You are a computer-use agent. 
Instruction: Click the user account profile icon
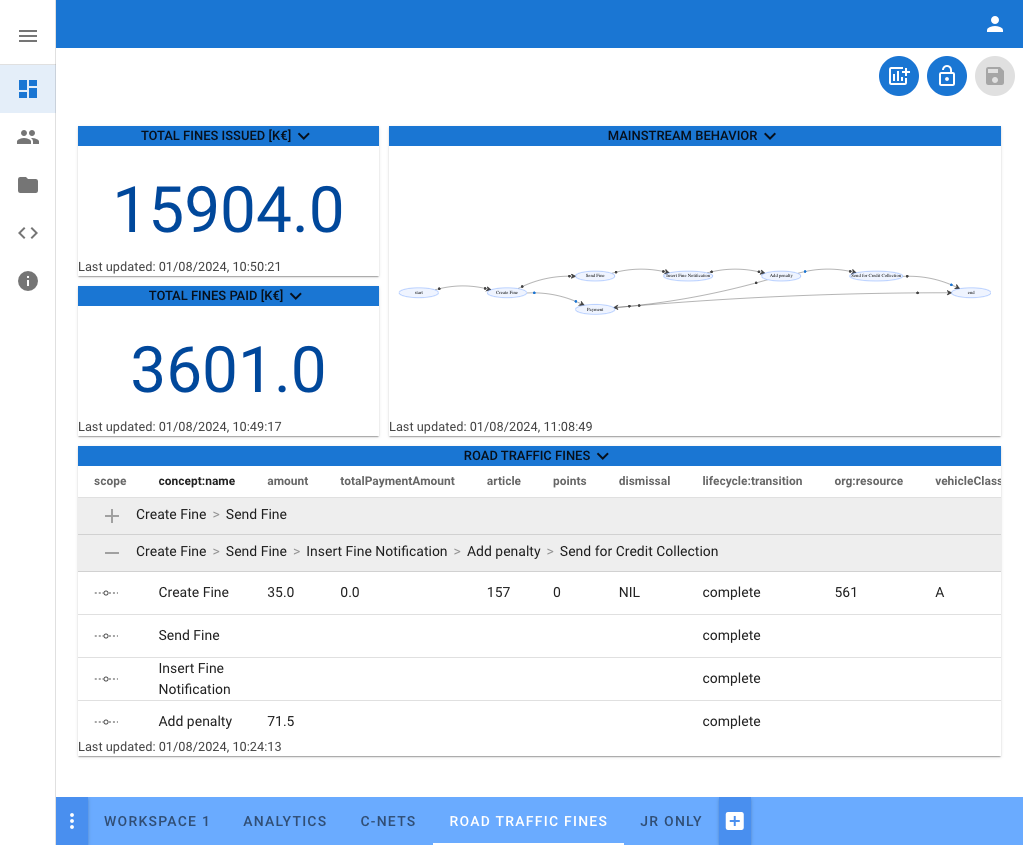pyautogui.click(x=994, y=24)
